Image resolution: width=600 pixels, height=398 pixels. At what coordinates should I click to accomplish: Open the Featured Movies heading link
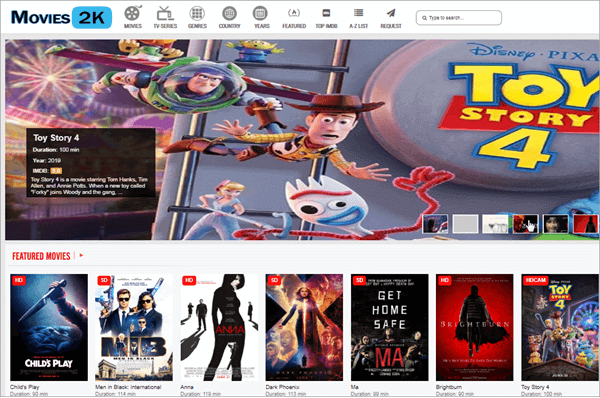tap(41, 256)
